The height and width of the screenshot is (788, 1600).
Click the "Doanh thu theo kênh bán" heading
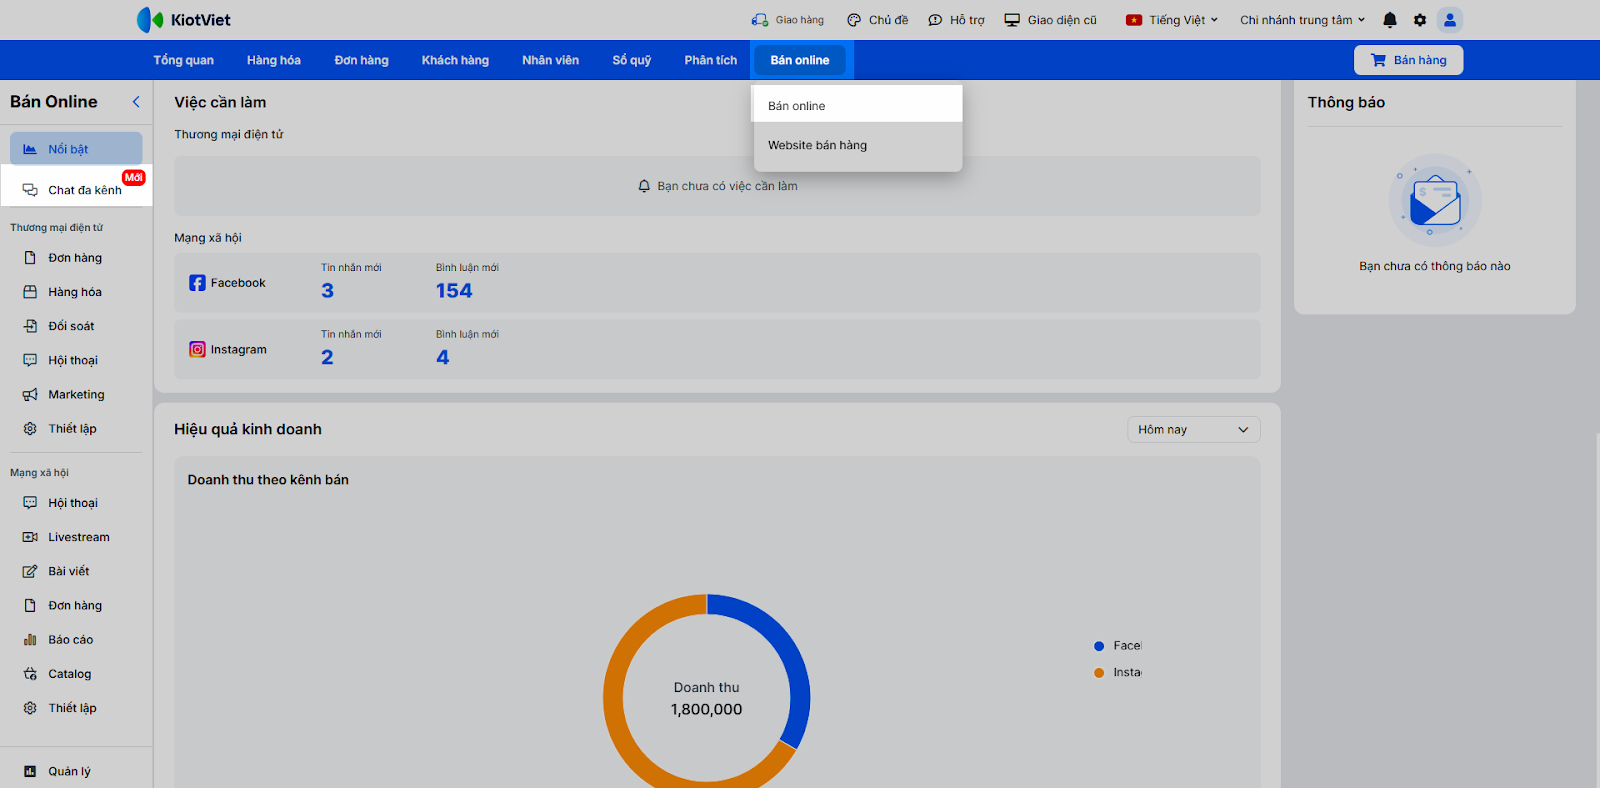(x=268, y=480)
